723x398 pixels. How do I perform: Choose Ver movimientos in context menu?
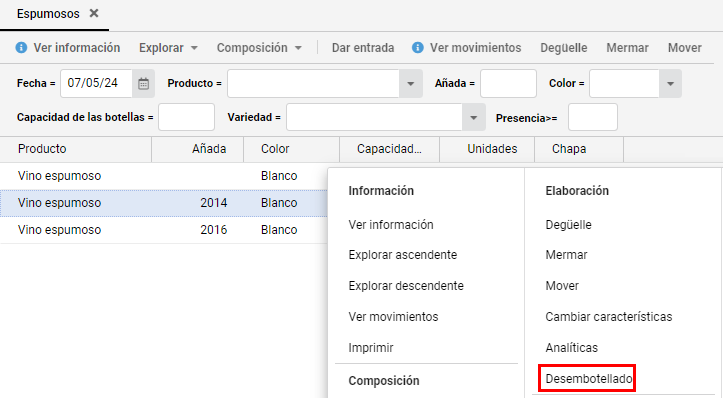point(393,316)
